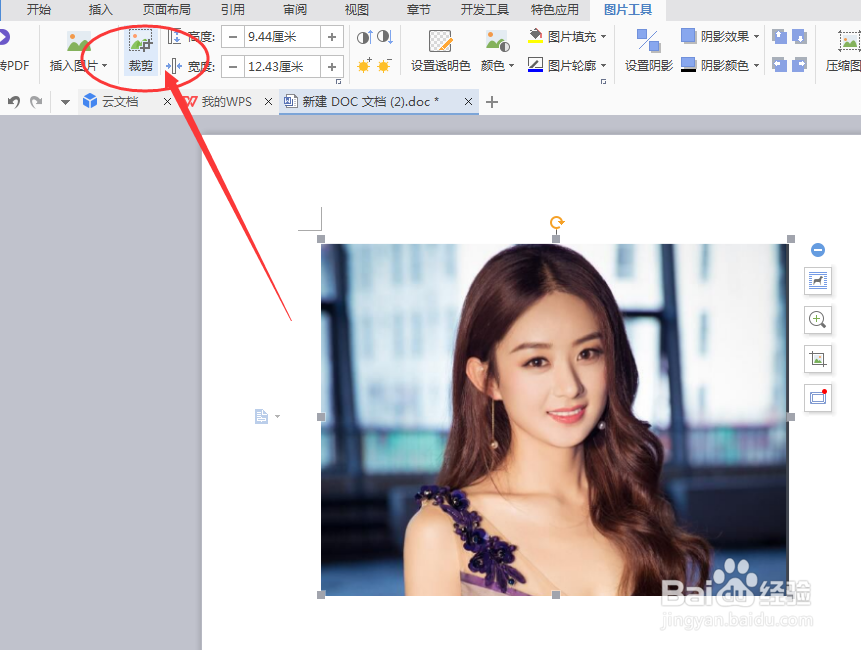The image size is (861, 650).
Task: Switch to 云文档 document tab
Action: point(119,102)
